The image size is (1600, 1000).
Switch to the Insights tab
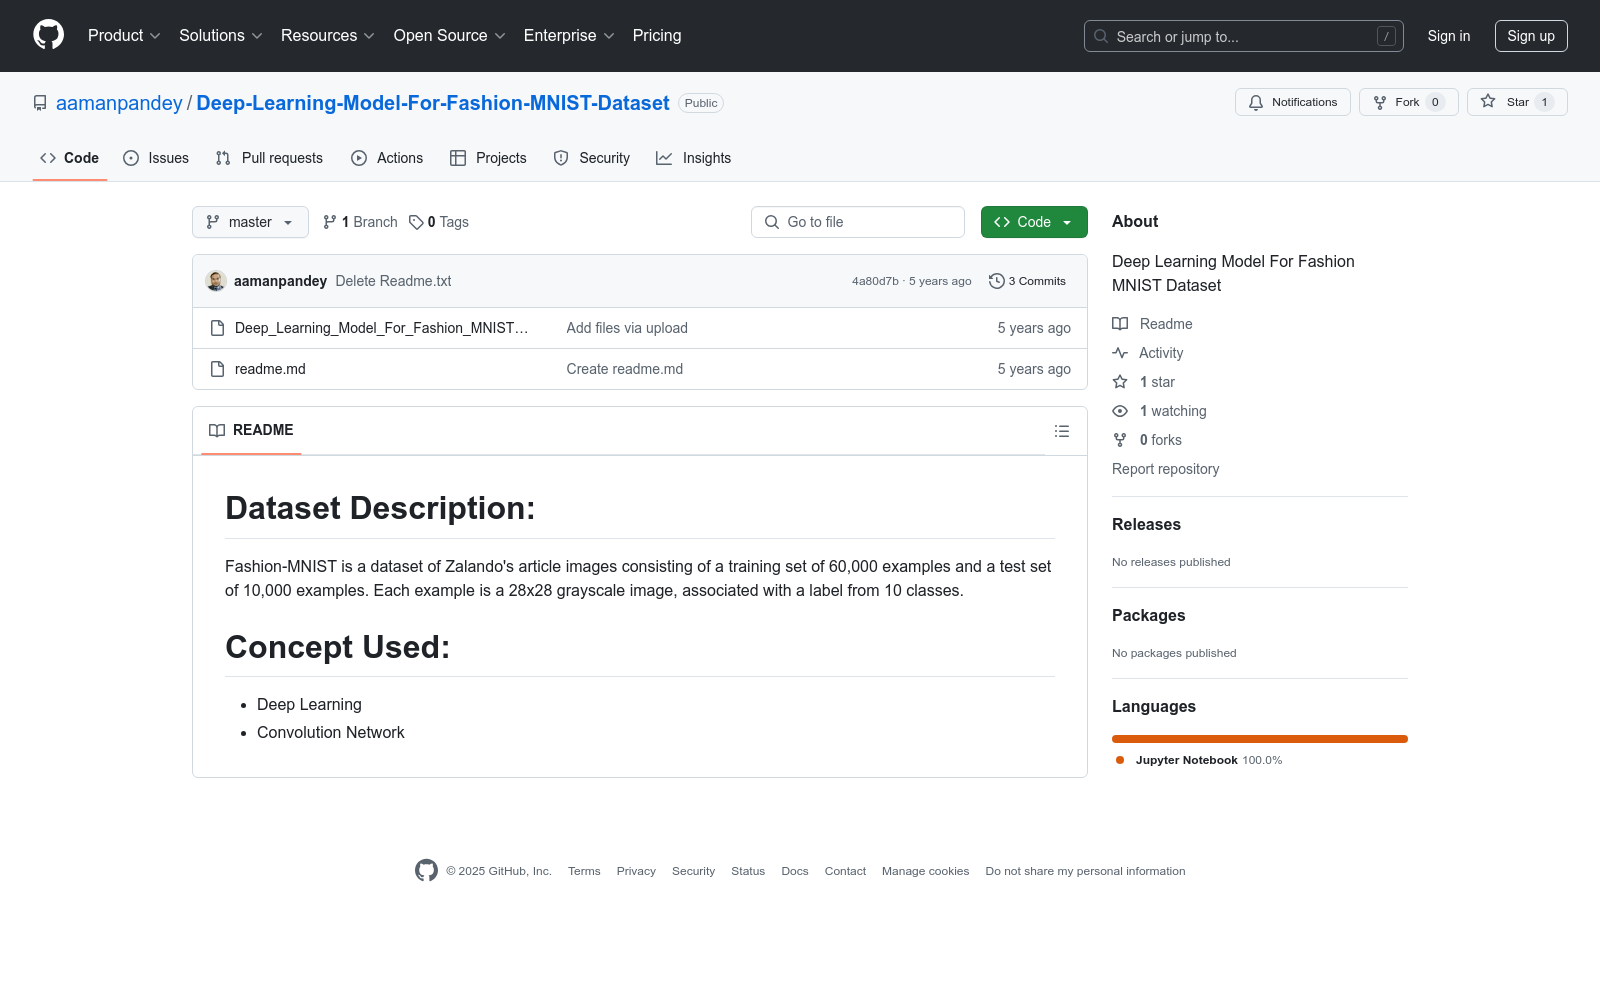click(x=693, y=158)
